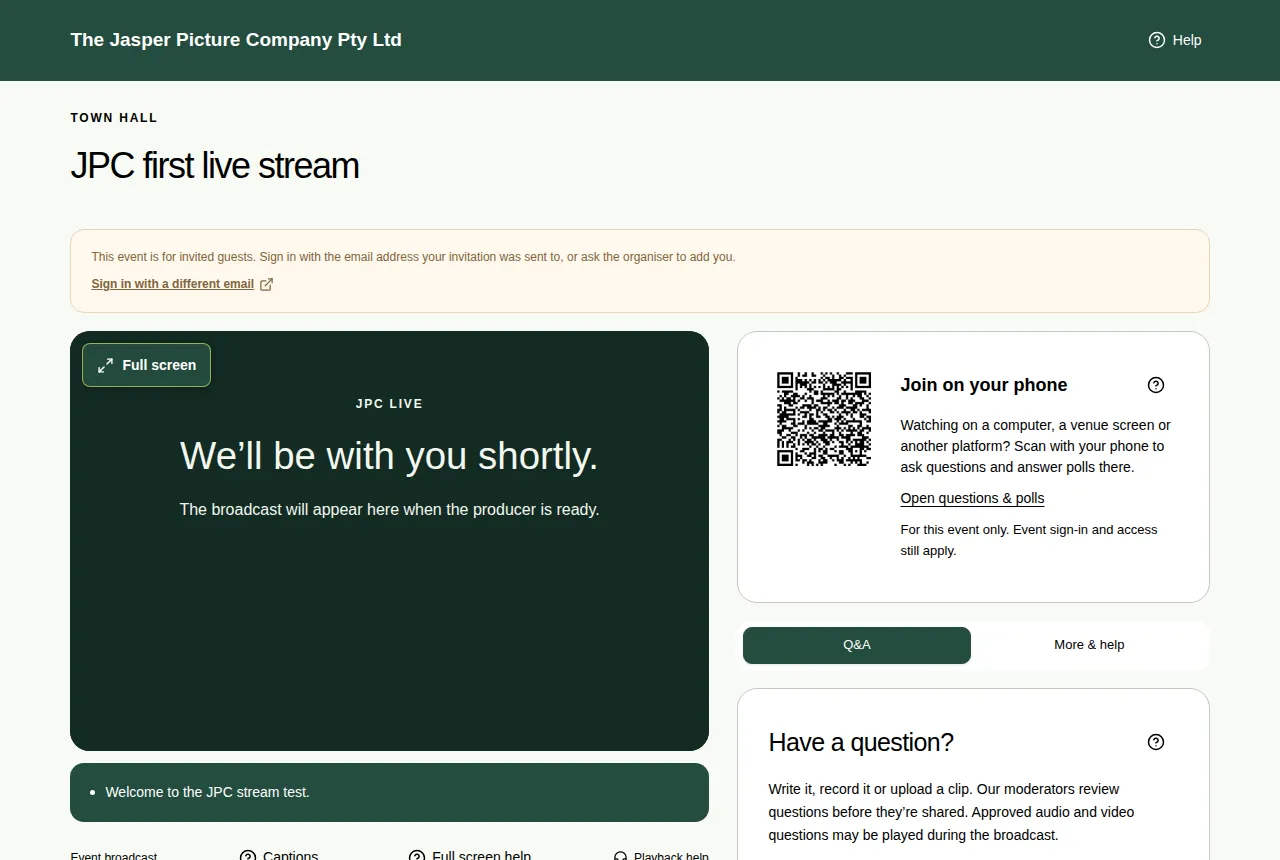Click the headset icon beside Playback help
1280x860 pixels.
click(620, 857)
